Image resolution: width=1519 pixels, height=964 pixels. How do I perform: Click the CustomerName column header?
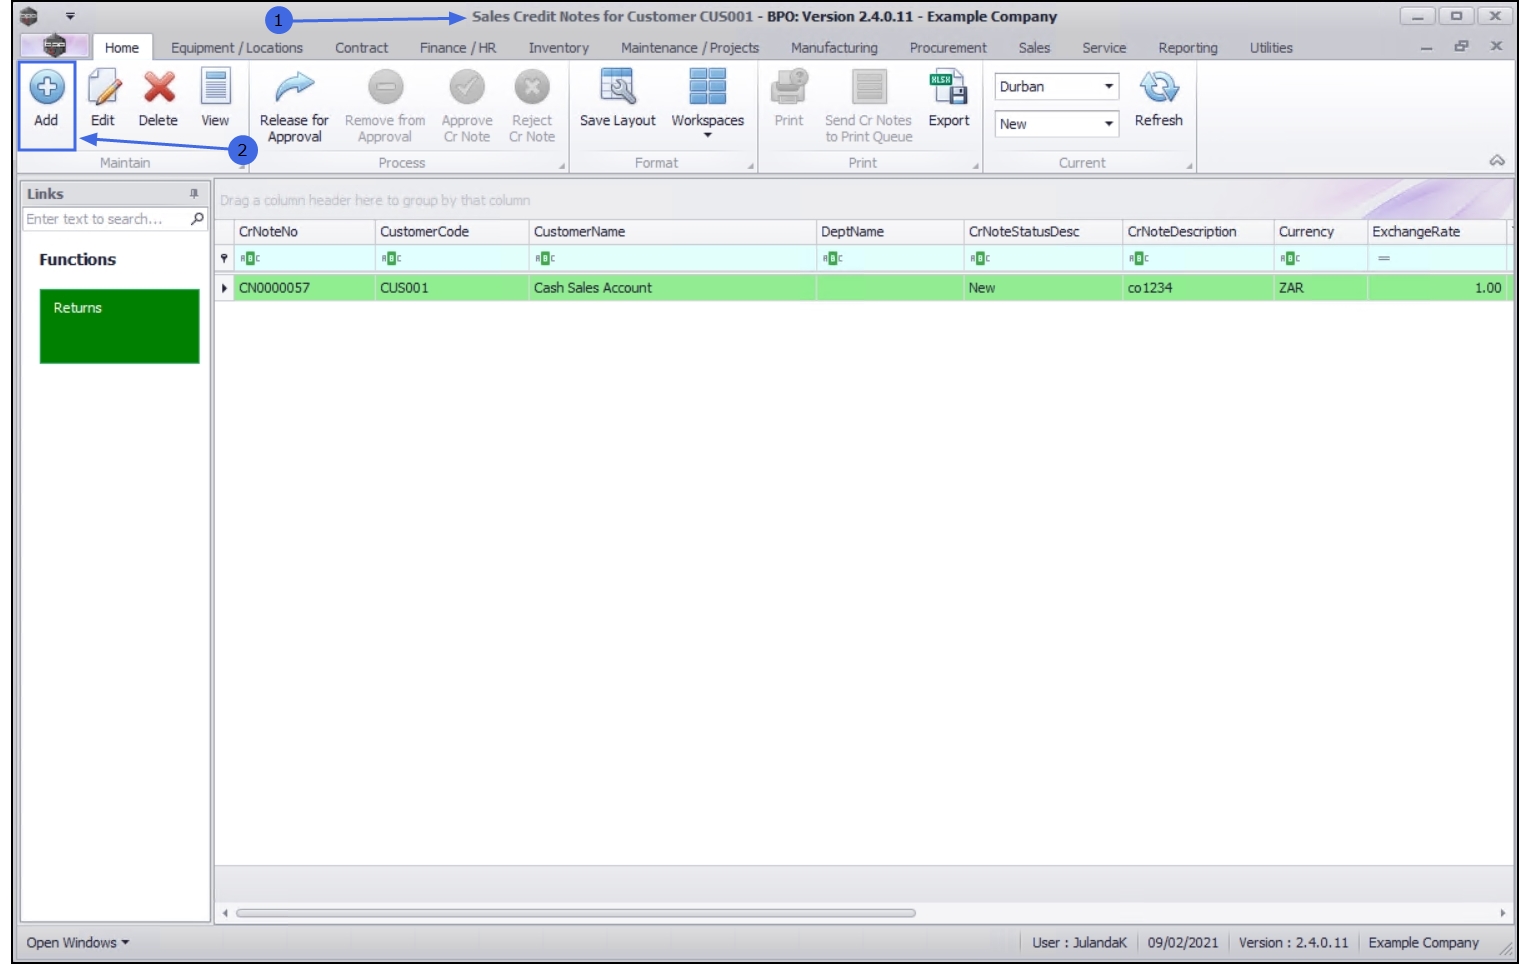672,231
